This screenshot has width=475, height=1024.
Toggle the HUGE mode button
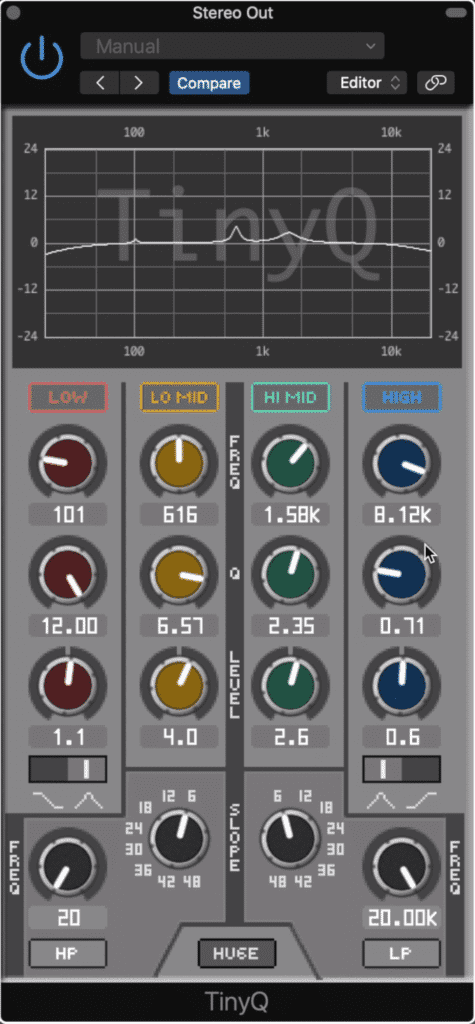[x=237, y=953]
